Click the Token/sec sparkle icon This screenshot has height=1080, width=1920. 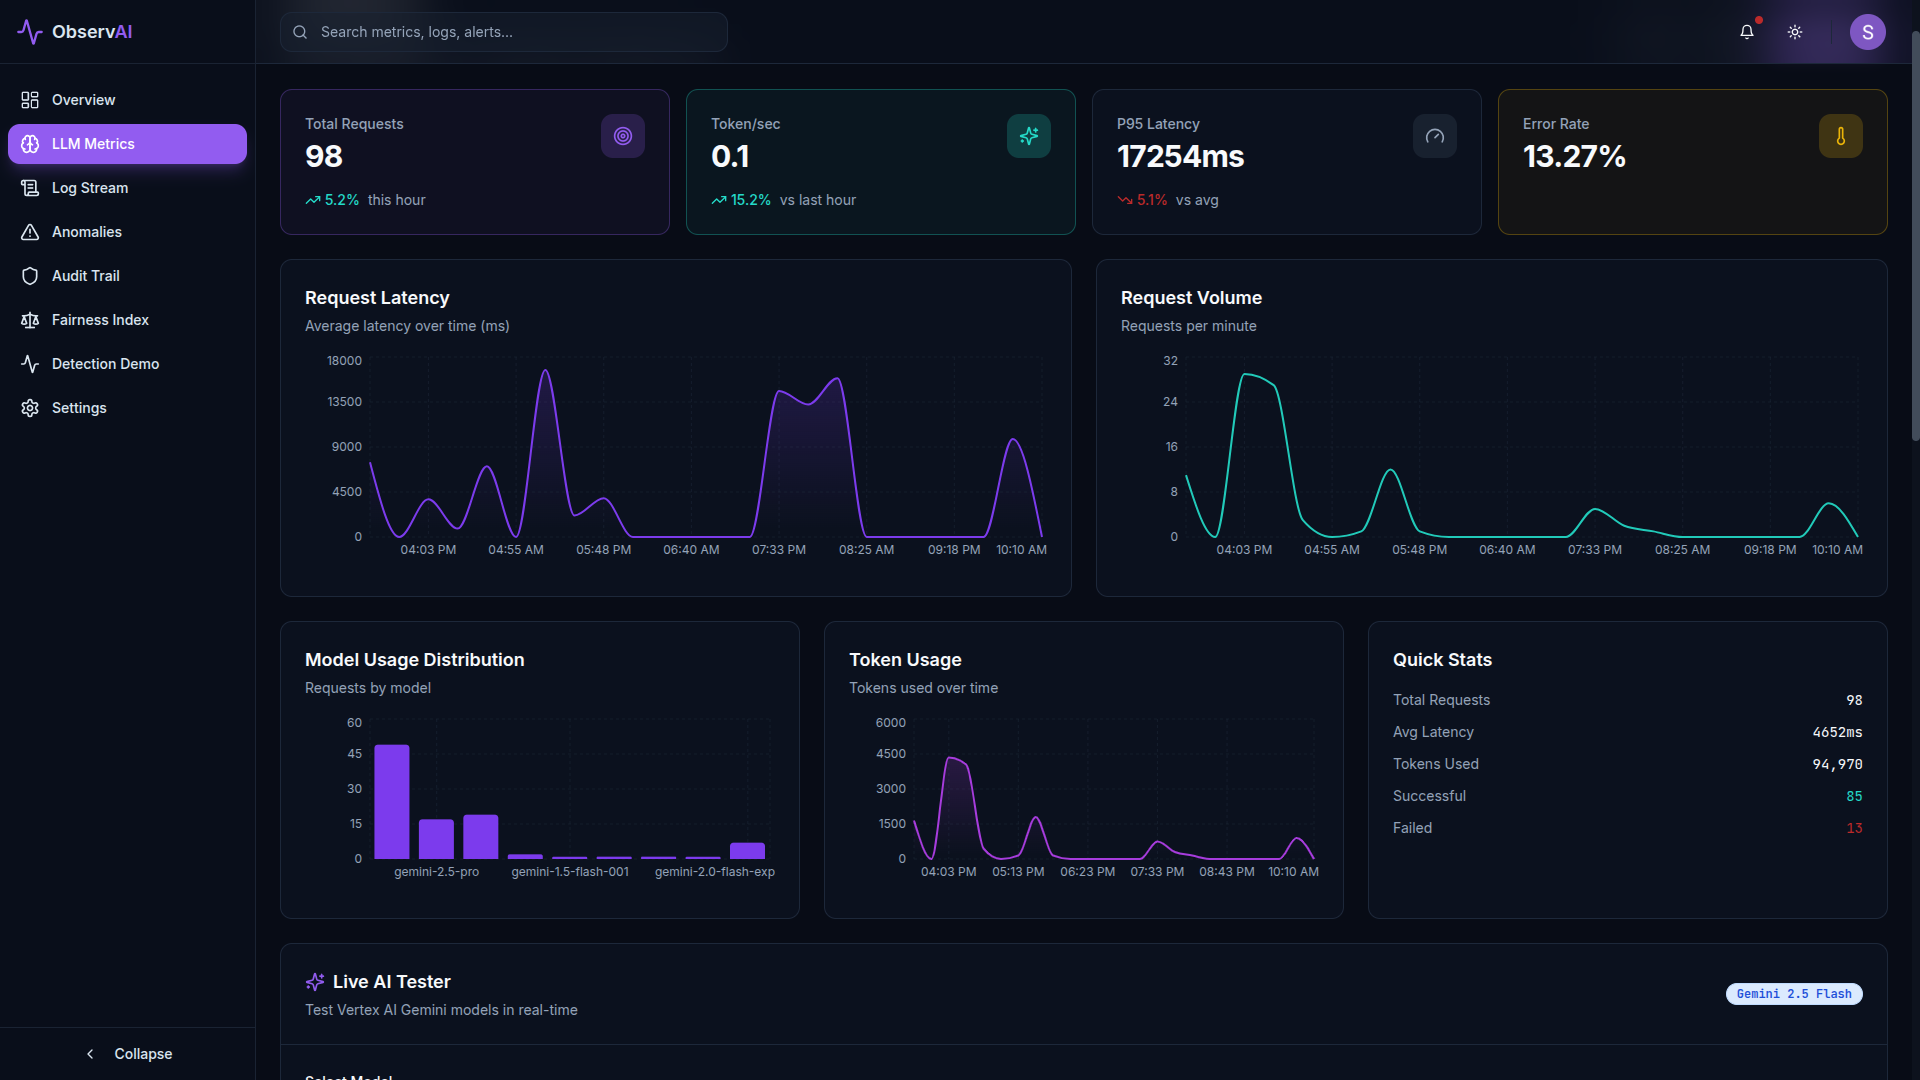tap(1028, 136)
